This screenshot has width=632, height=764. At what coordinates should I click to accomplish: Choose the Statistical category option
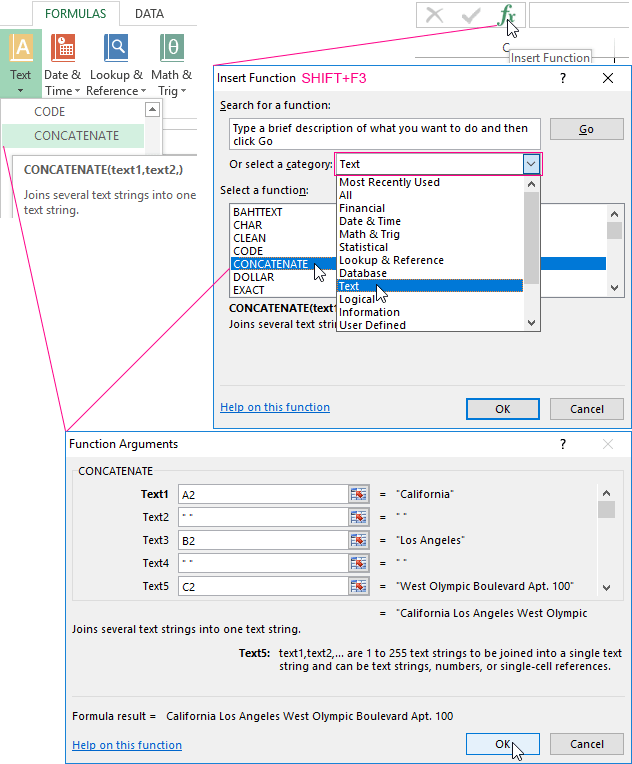[430, 248]
